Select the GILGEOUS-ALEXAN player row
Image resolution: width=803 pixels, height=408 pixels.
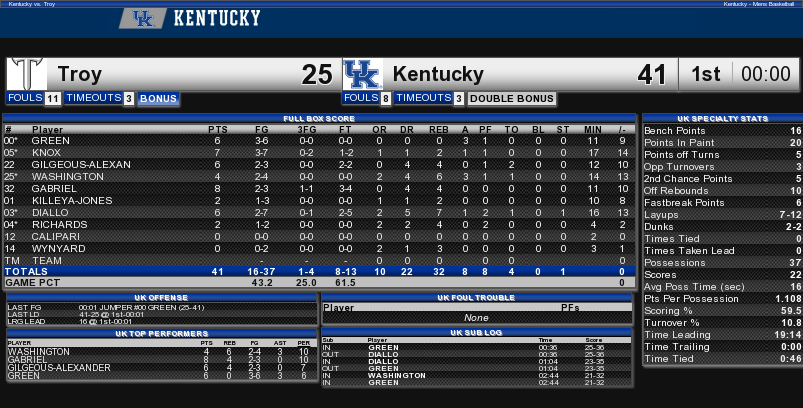[x=319, y=164]
